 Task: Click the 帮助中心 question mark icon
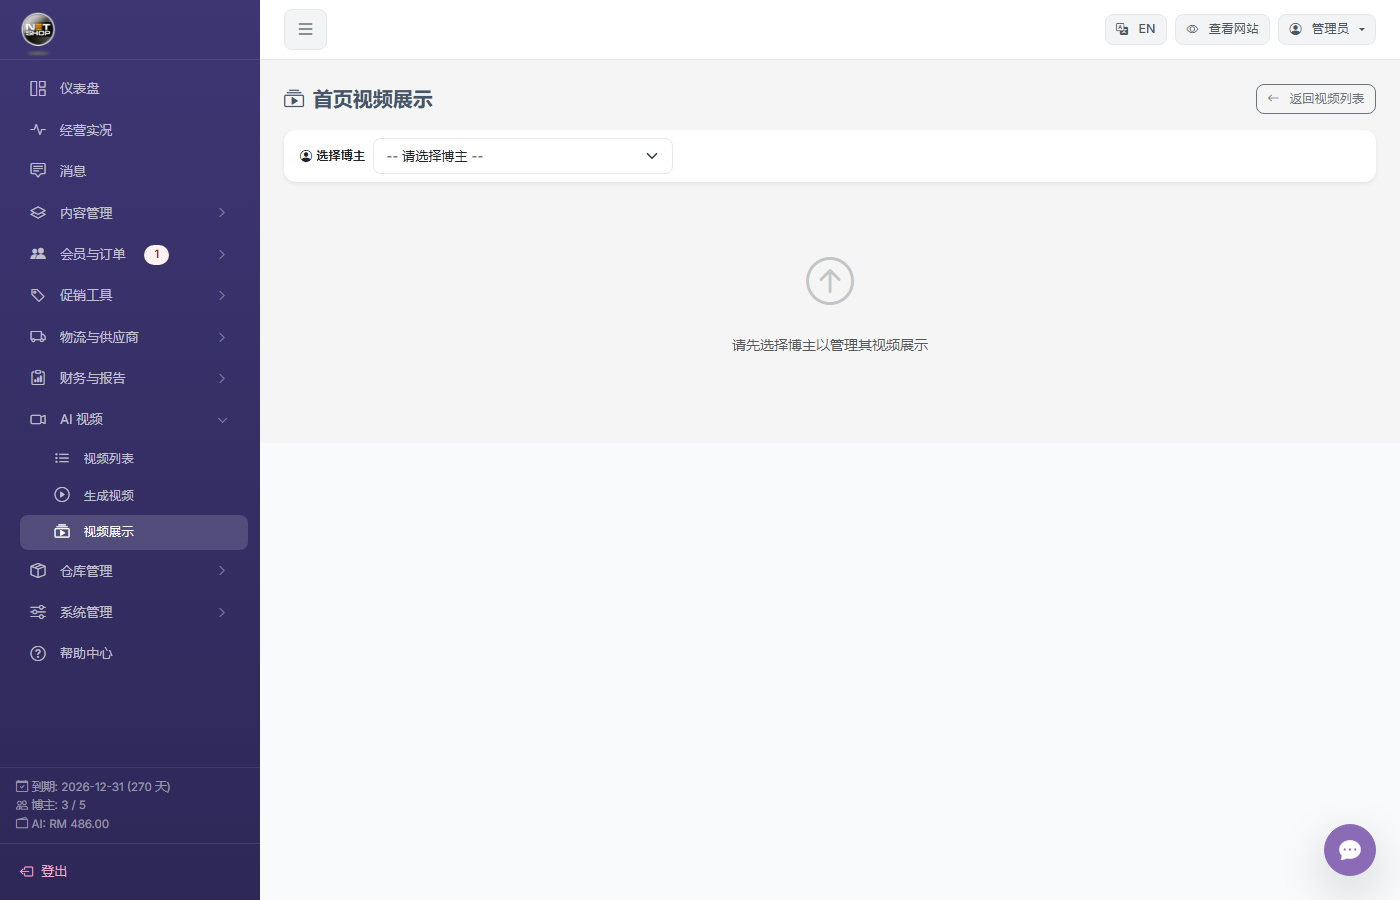(38, 653)
